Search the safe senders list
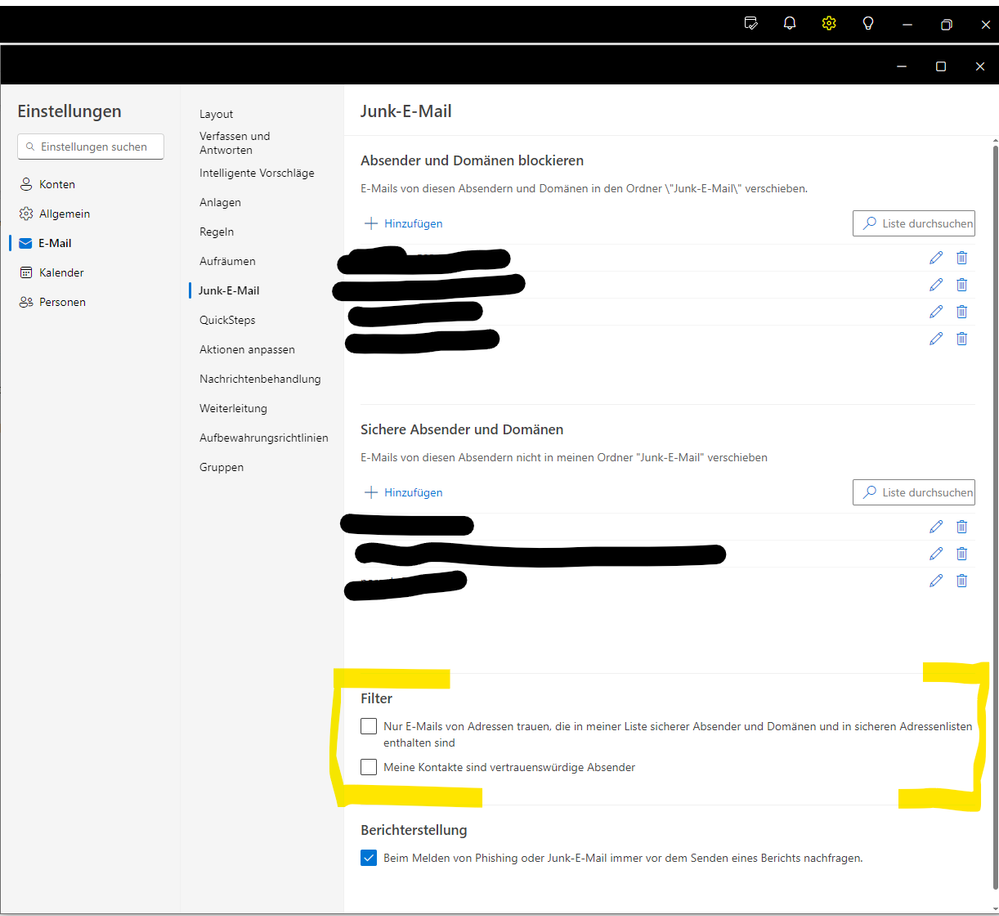 pos(914,492)
